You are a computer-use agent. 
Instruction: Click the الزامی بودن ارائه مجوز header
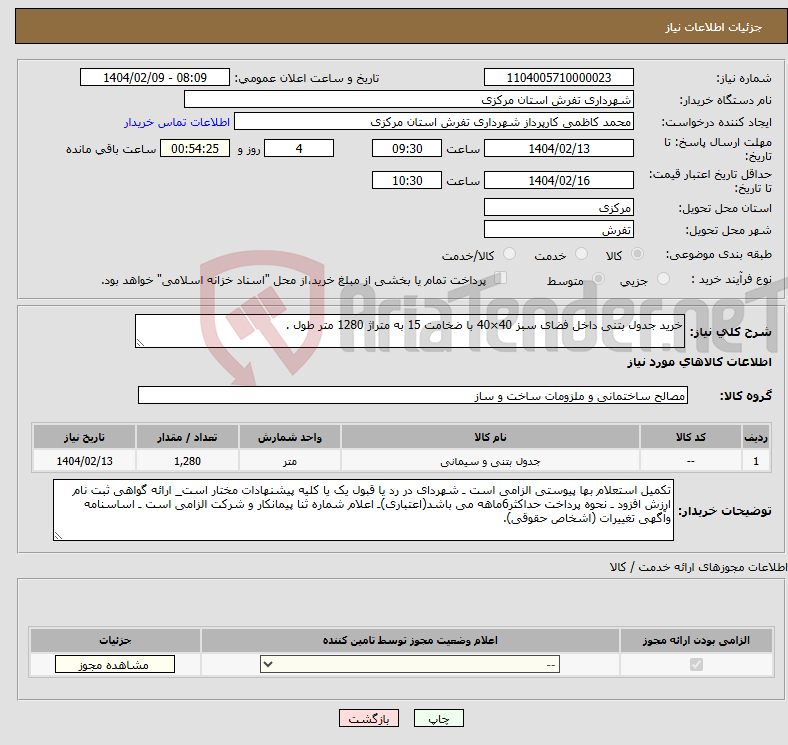click(696, 640)
